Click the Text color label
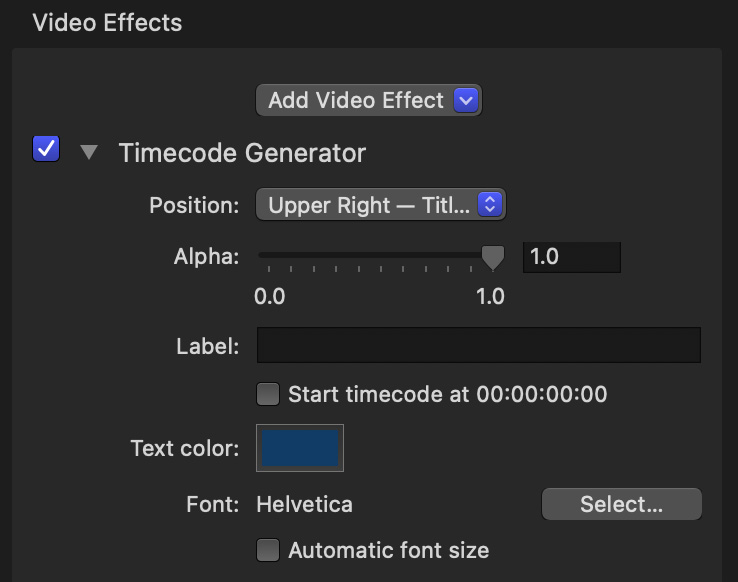 coord(185,448)
